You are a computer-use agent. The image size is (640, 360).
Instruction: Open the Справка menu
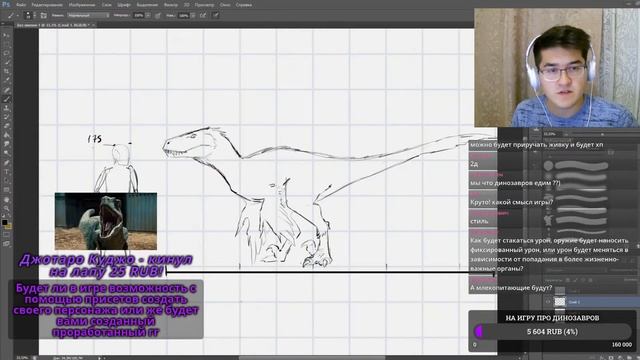[x=244, y=5]
